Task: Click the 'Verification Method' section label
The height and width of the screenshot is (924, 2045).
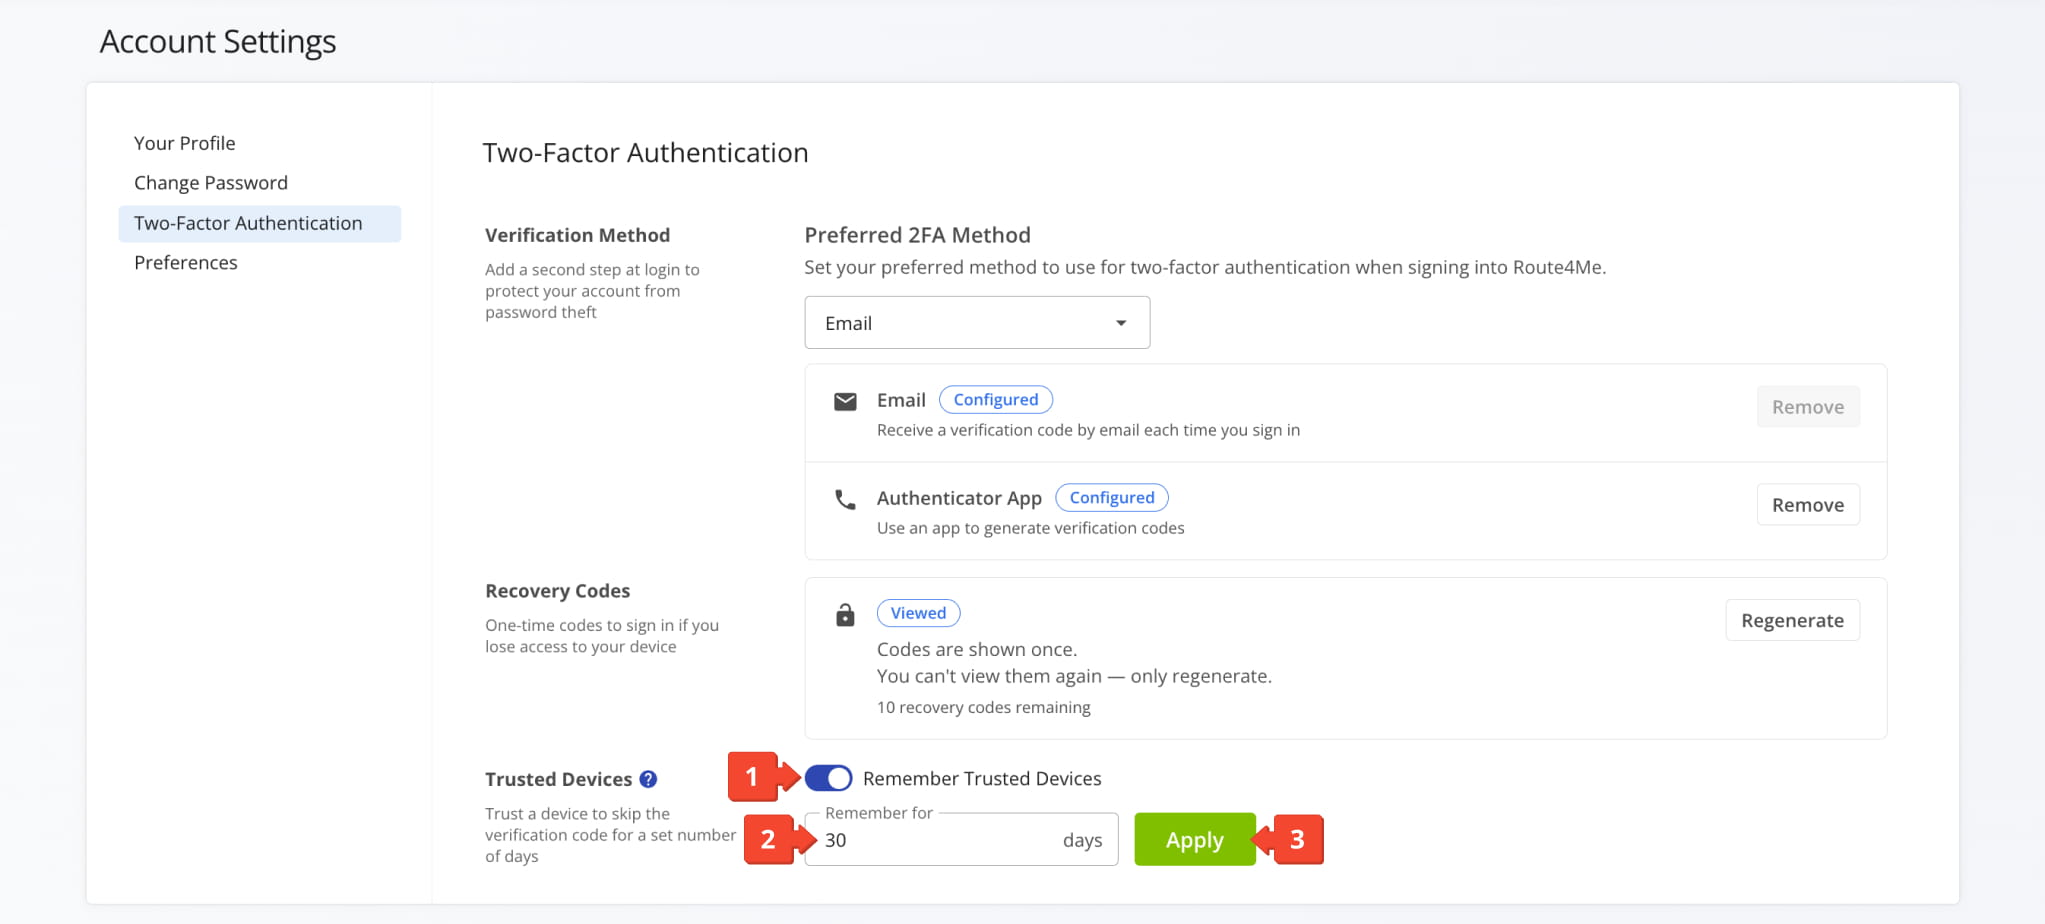Action: click(577, 236)
